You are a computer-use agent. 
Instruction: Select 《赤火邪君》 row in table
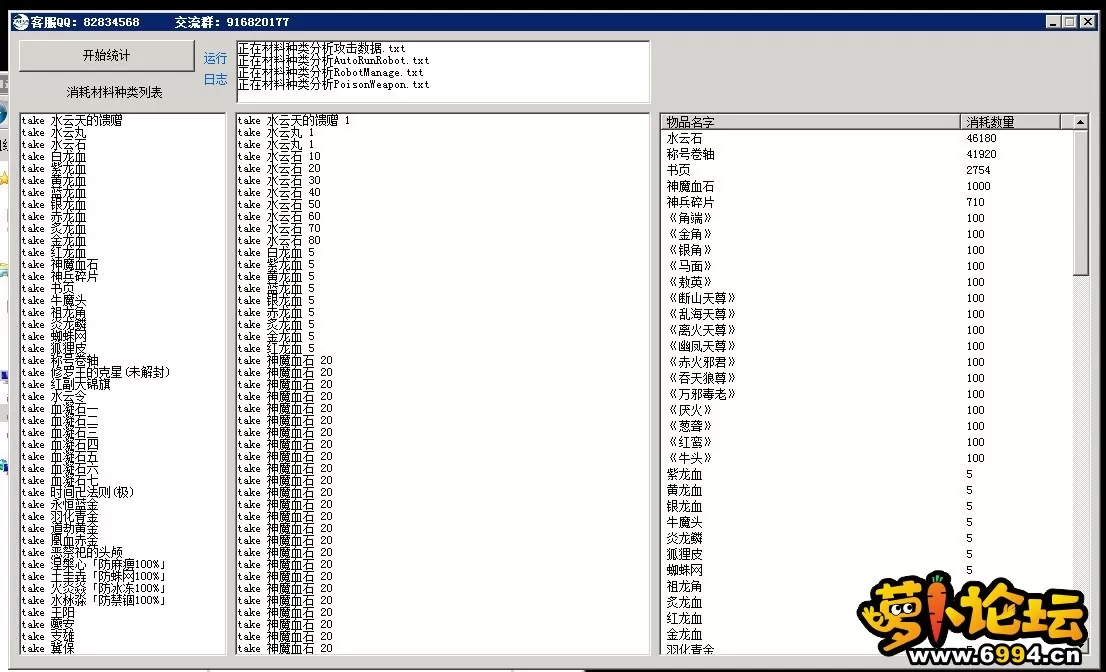(868, 362)
